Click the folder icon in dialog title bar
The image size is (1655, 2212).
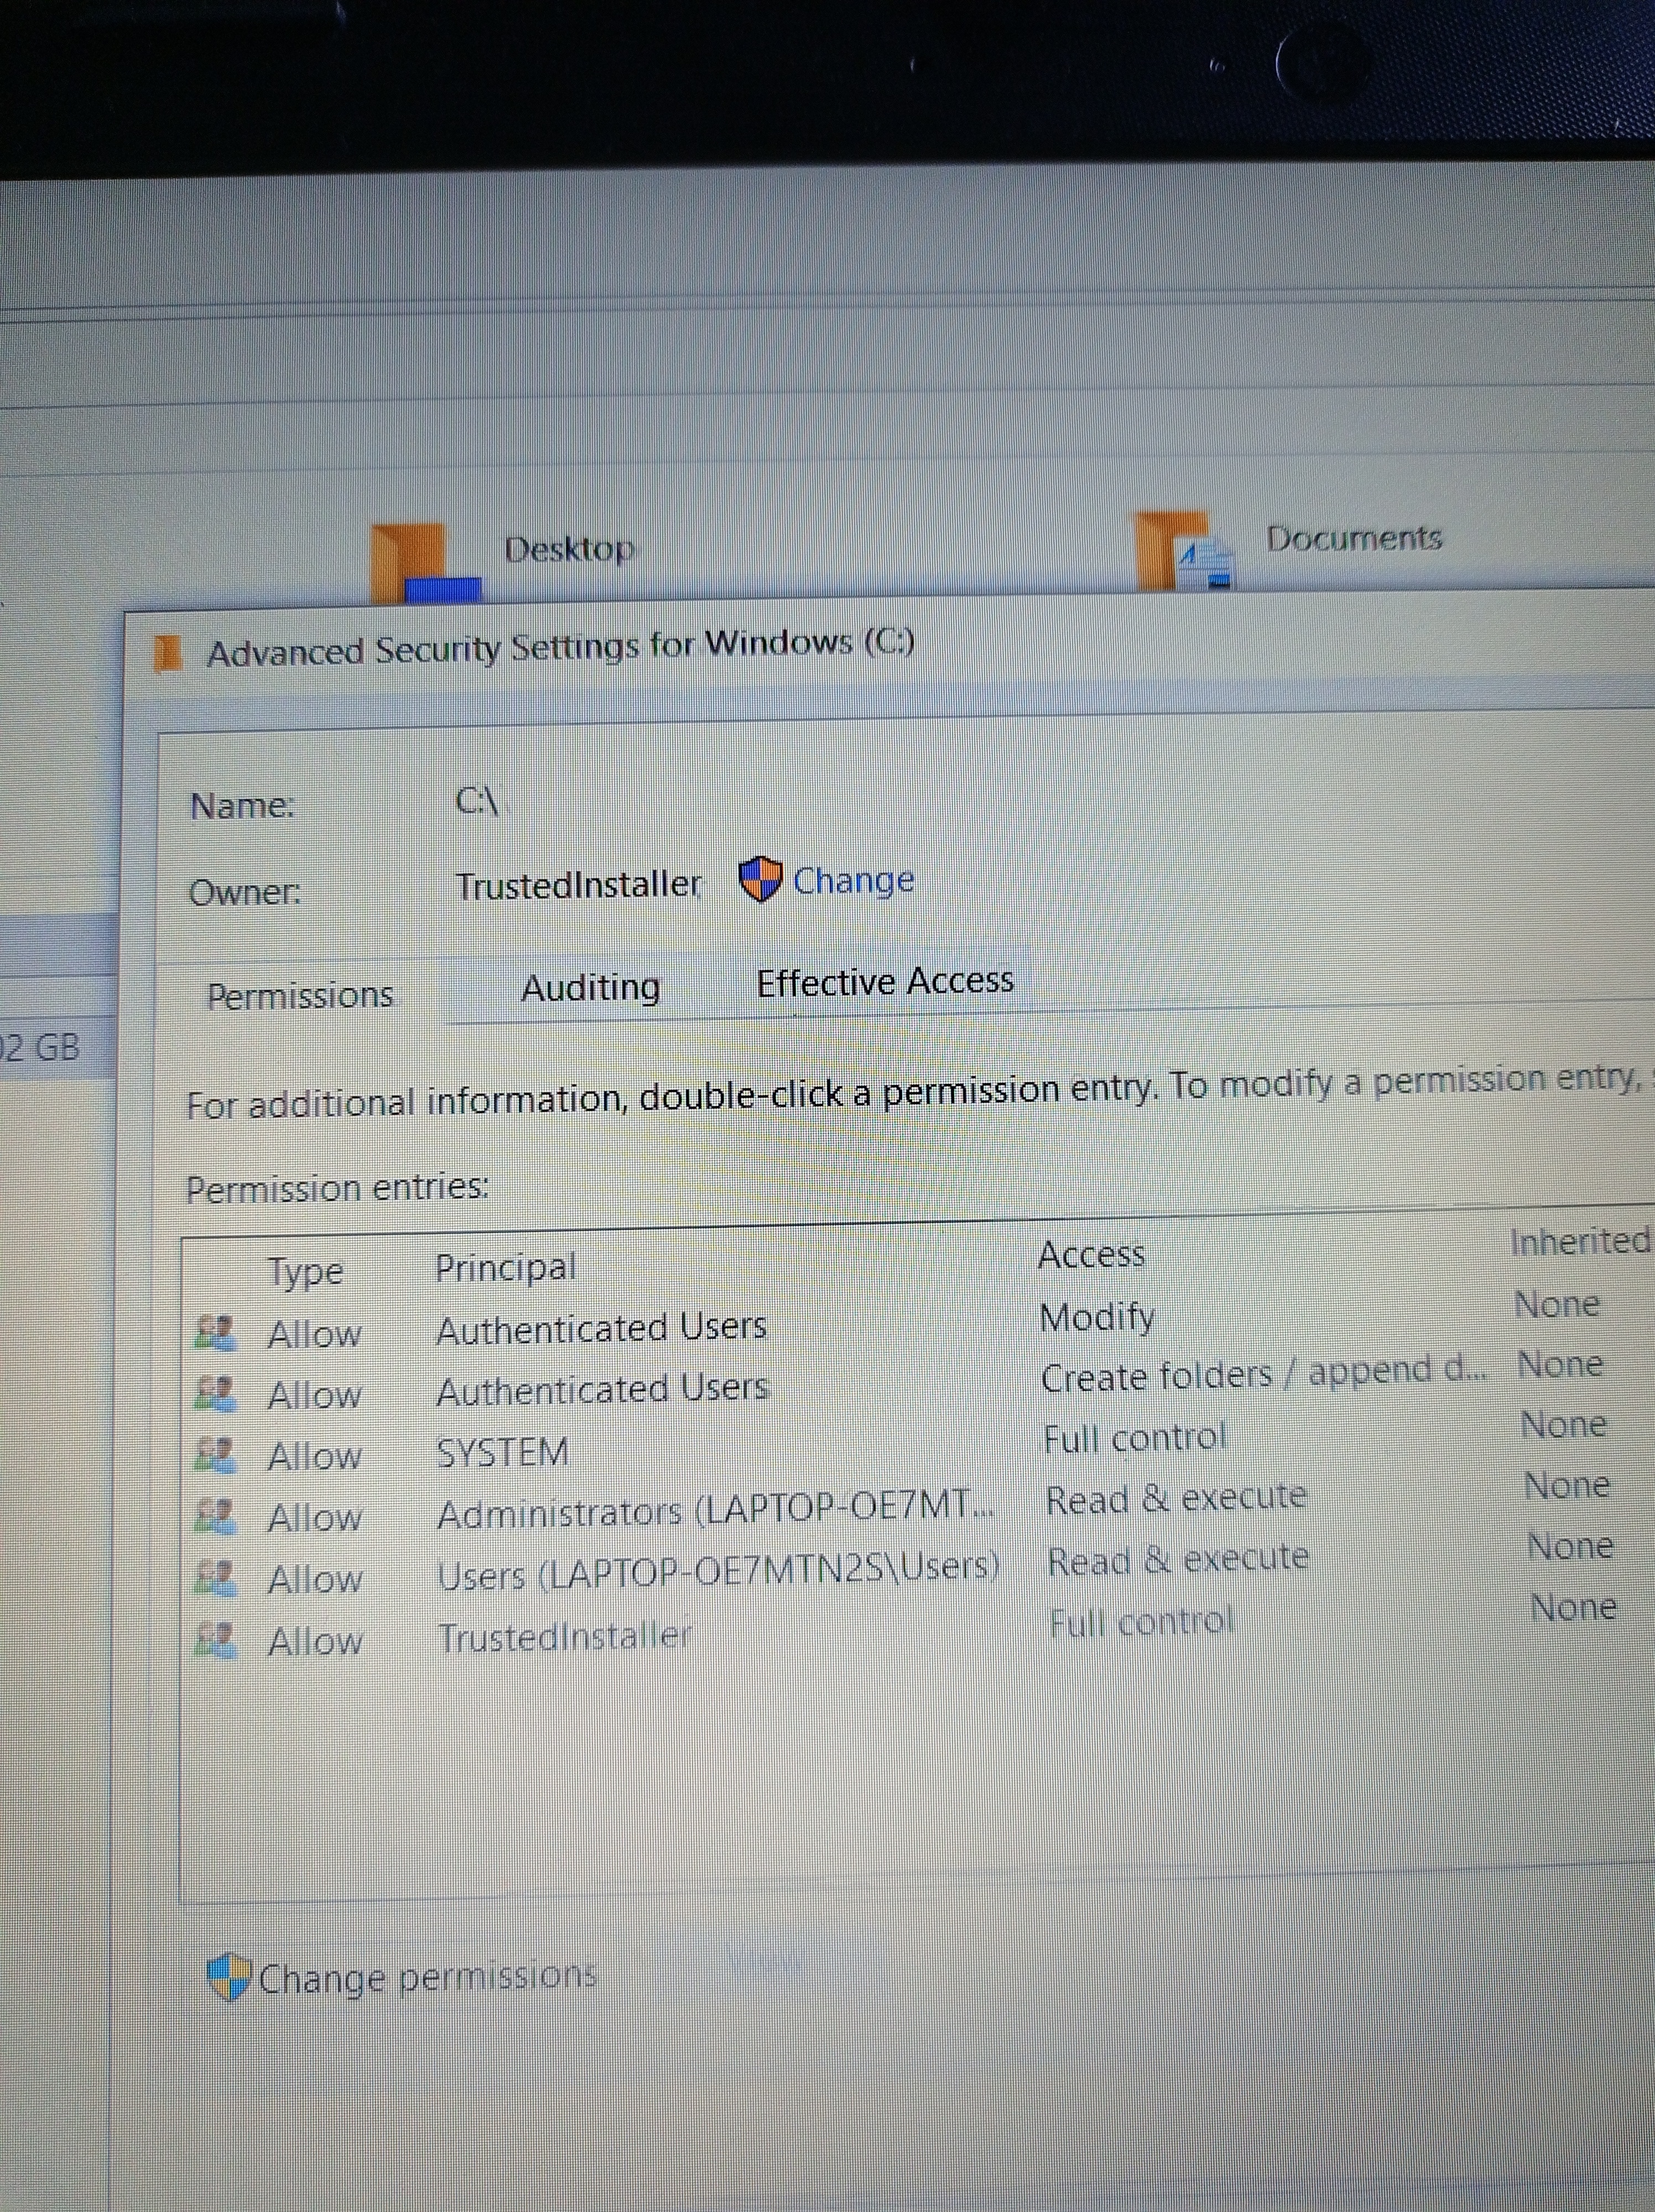(x=168, y=653)
